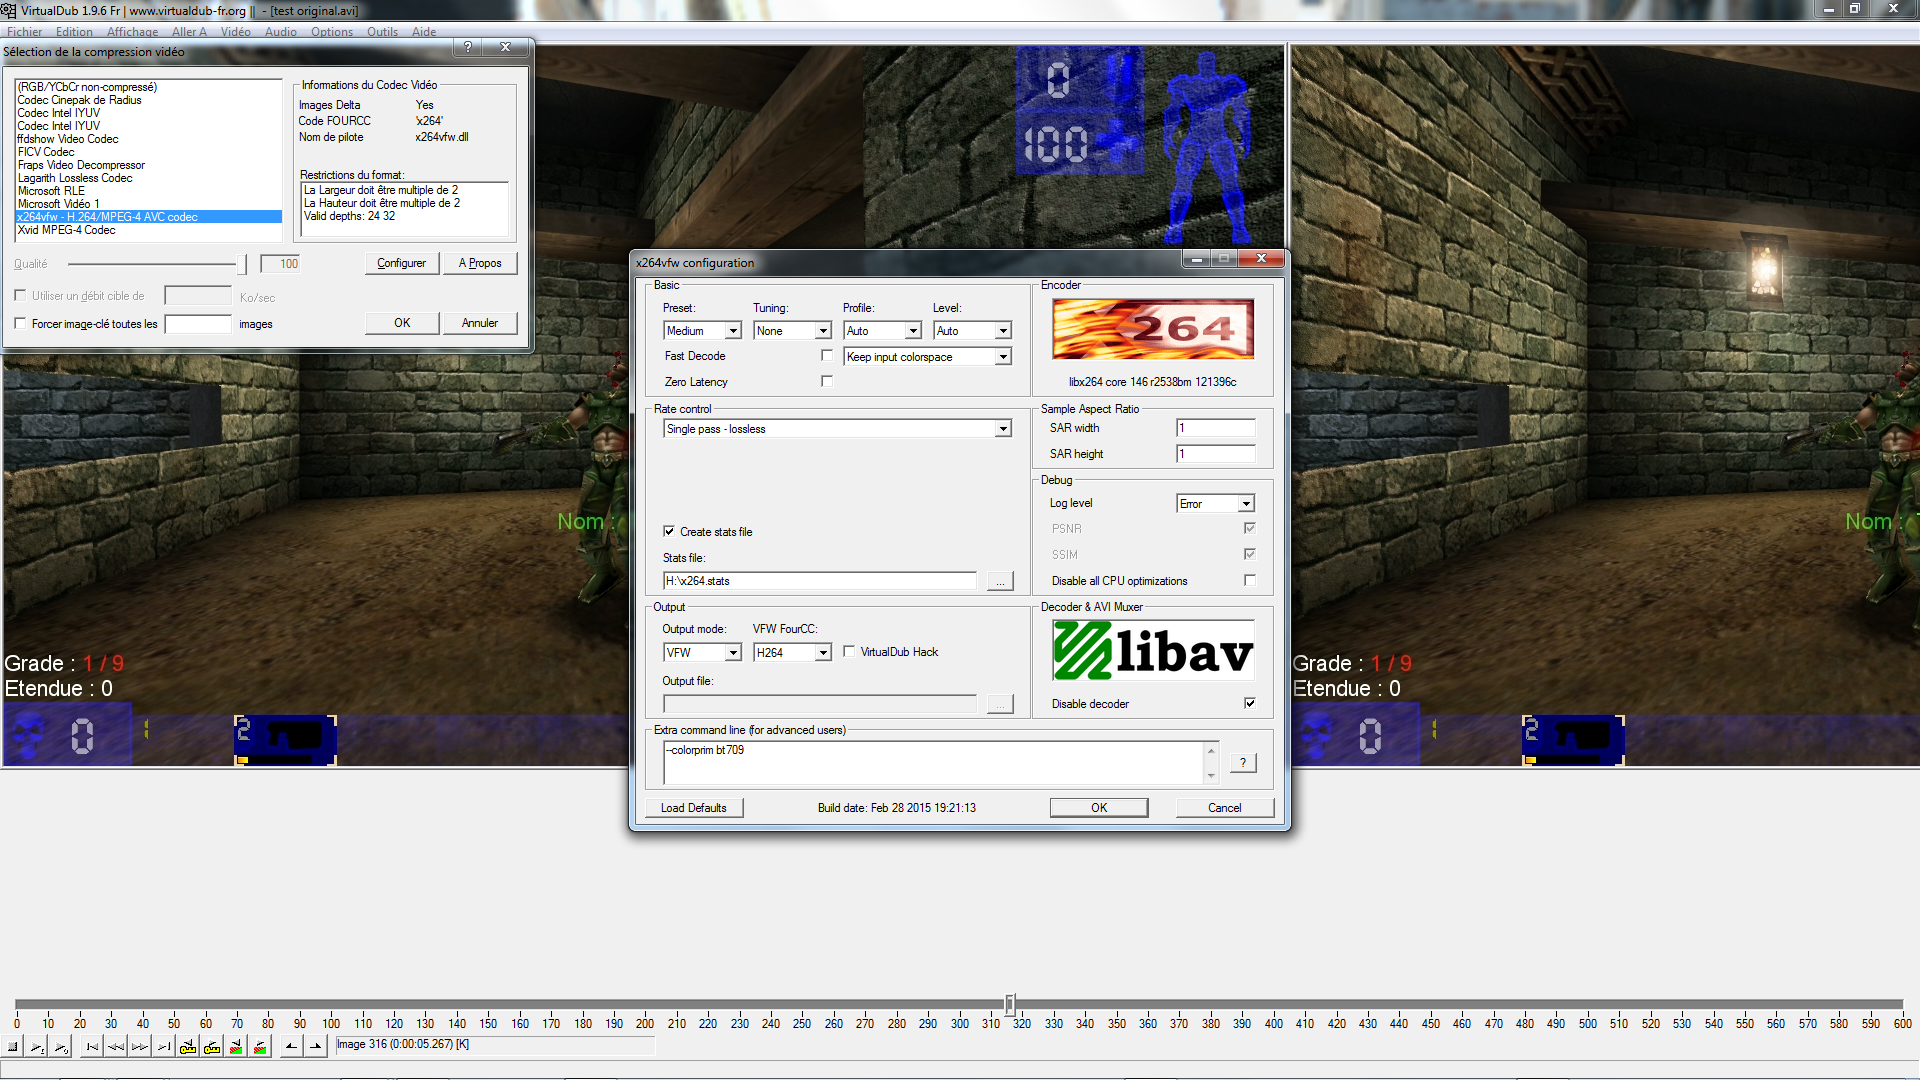The image size is (1920, 1080).
Task: Click the Configurer button
Action: (x=401, y=263)
